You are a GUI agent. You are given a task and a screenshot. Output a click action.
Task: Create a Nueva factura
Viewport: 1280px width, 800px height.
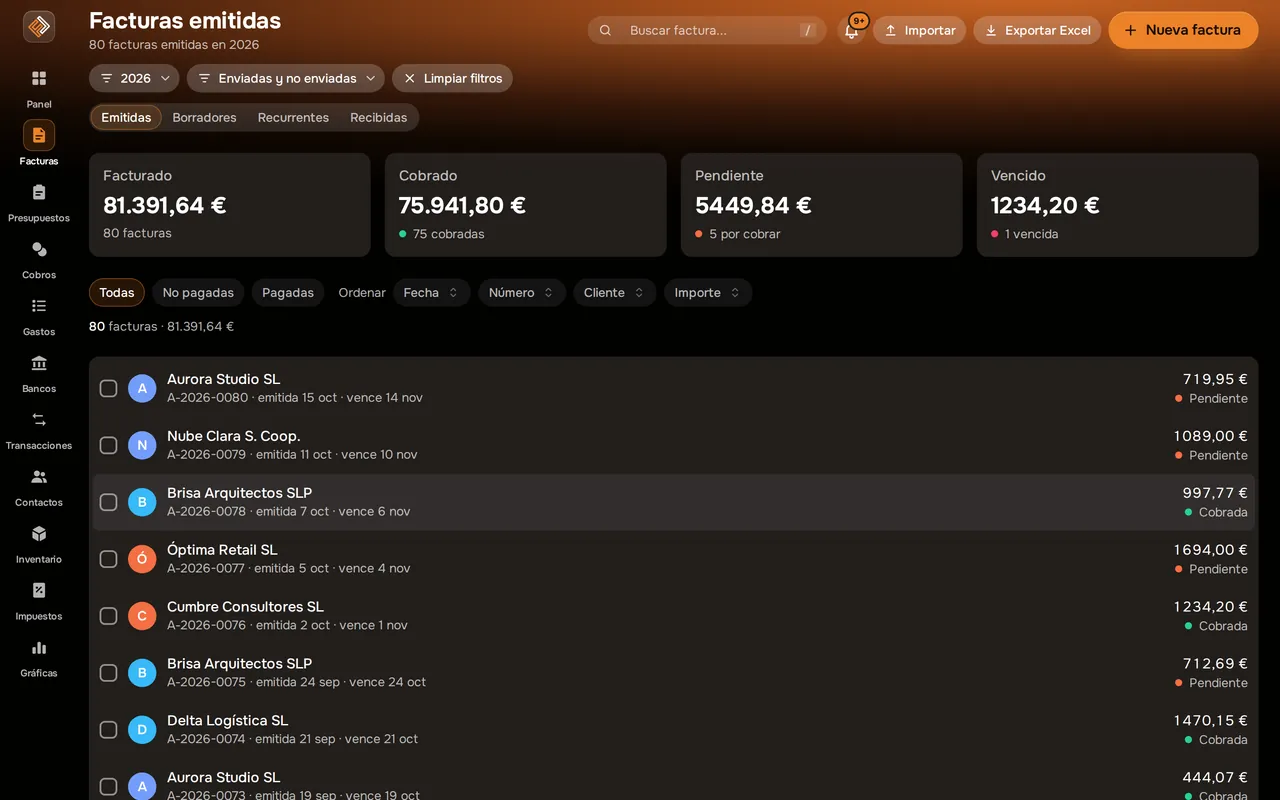click(x=1183, y=30)
